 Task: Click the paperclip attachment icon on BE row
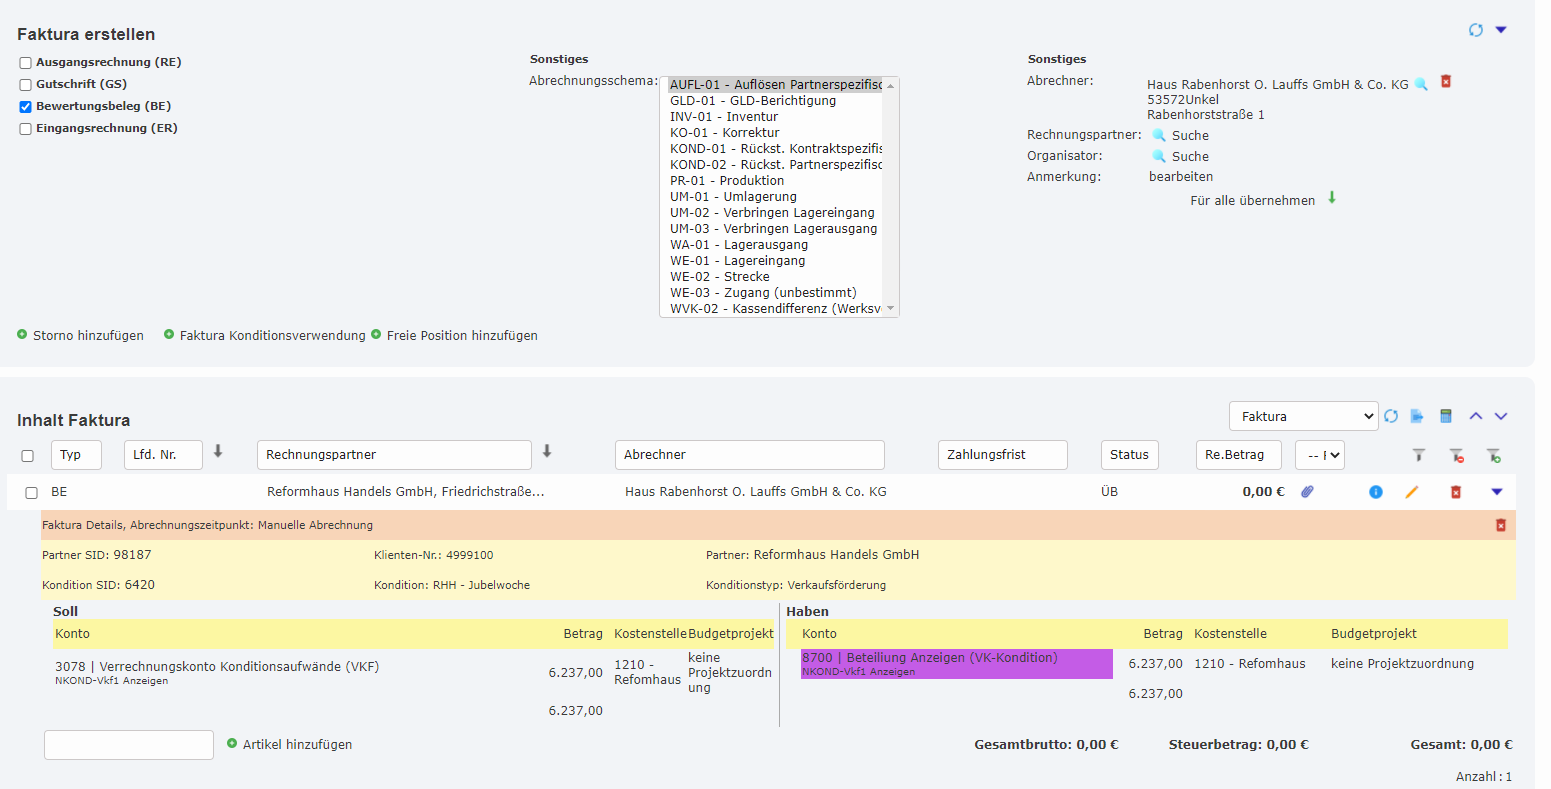pos(1307,491)
